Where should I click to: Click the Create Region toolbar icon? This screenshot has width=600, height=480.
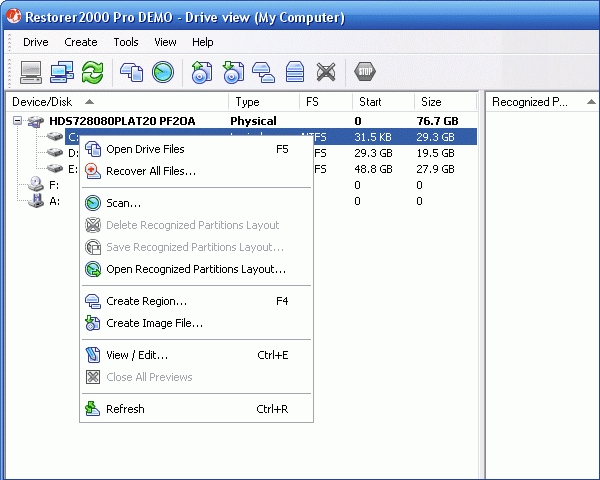(264, 72)
